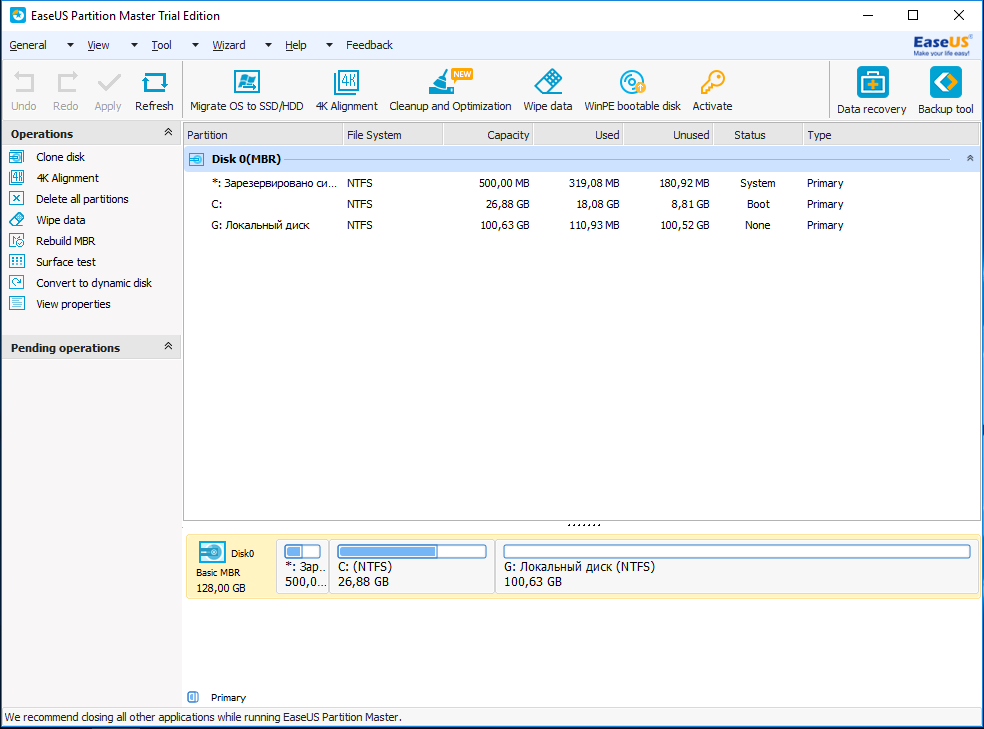Select the reserved partition usage bar

click(x=302, y=551)
